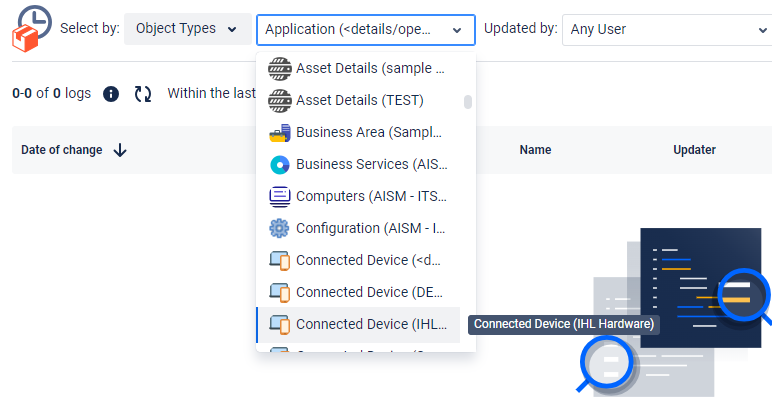Click the Name column header

[x=535, y=150]
